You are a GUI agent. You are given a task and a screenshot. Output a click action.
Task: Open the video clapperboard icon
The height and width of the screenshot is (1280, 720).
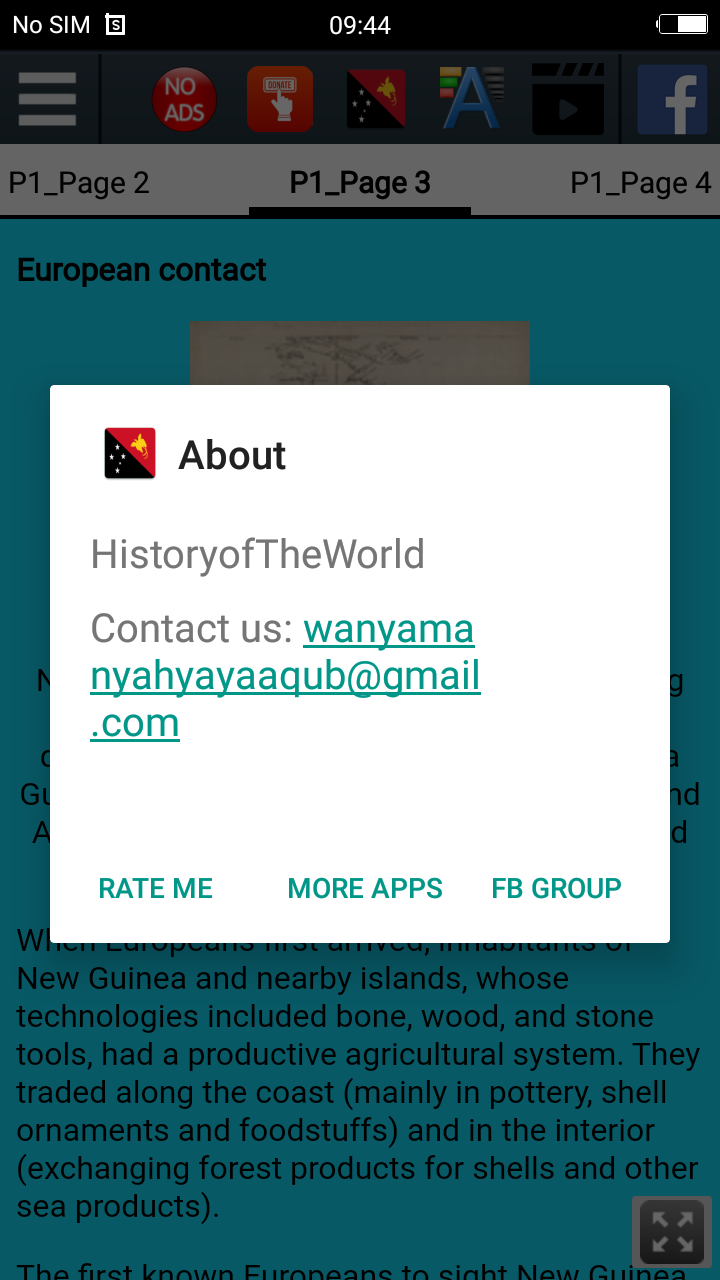coord(568,99)
